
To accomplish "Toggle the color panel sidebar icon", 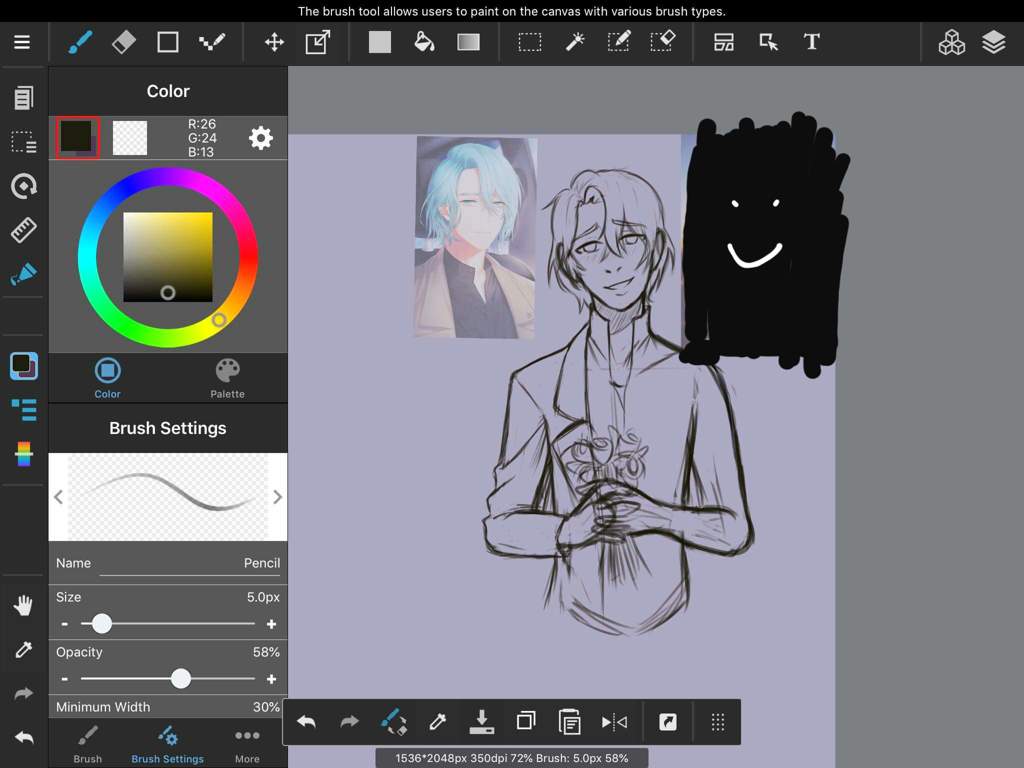I will [24, 366].
